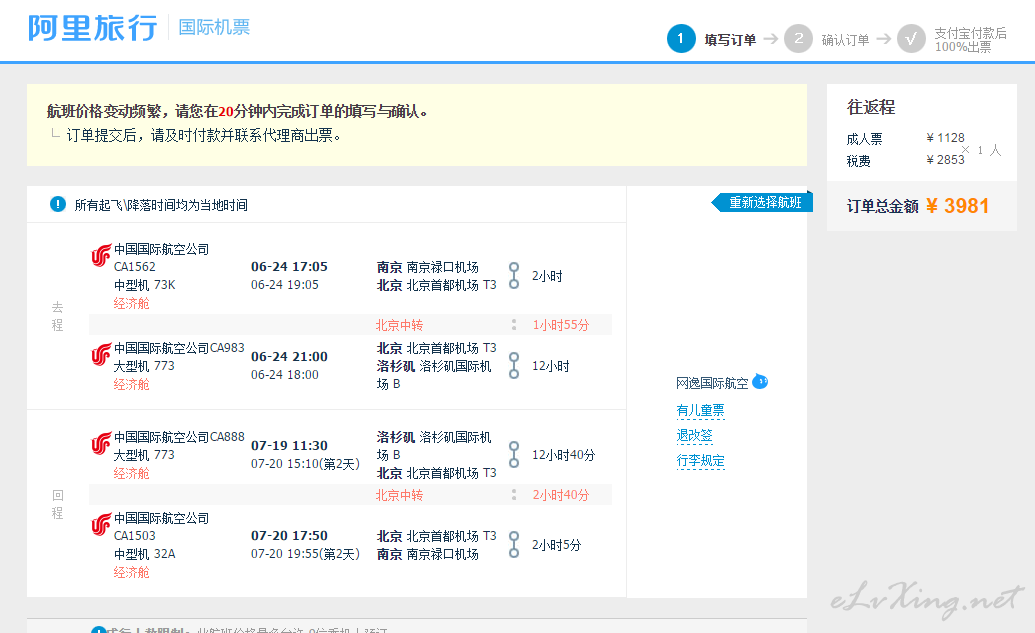Click departure time 07-19 11:30

289,446
